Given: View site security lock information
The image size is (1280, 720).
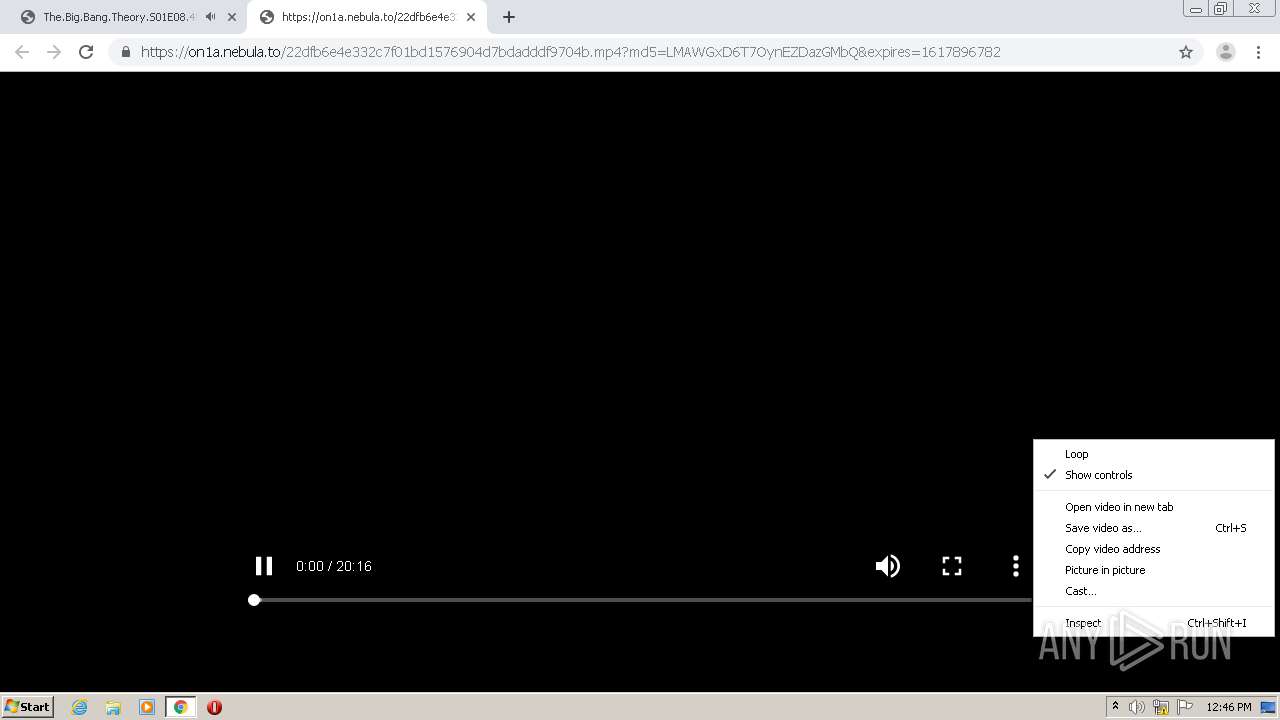Looking at the screenshot, I should [126, 52].
